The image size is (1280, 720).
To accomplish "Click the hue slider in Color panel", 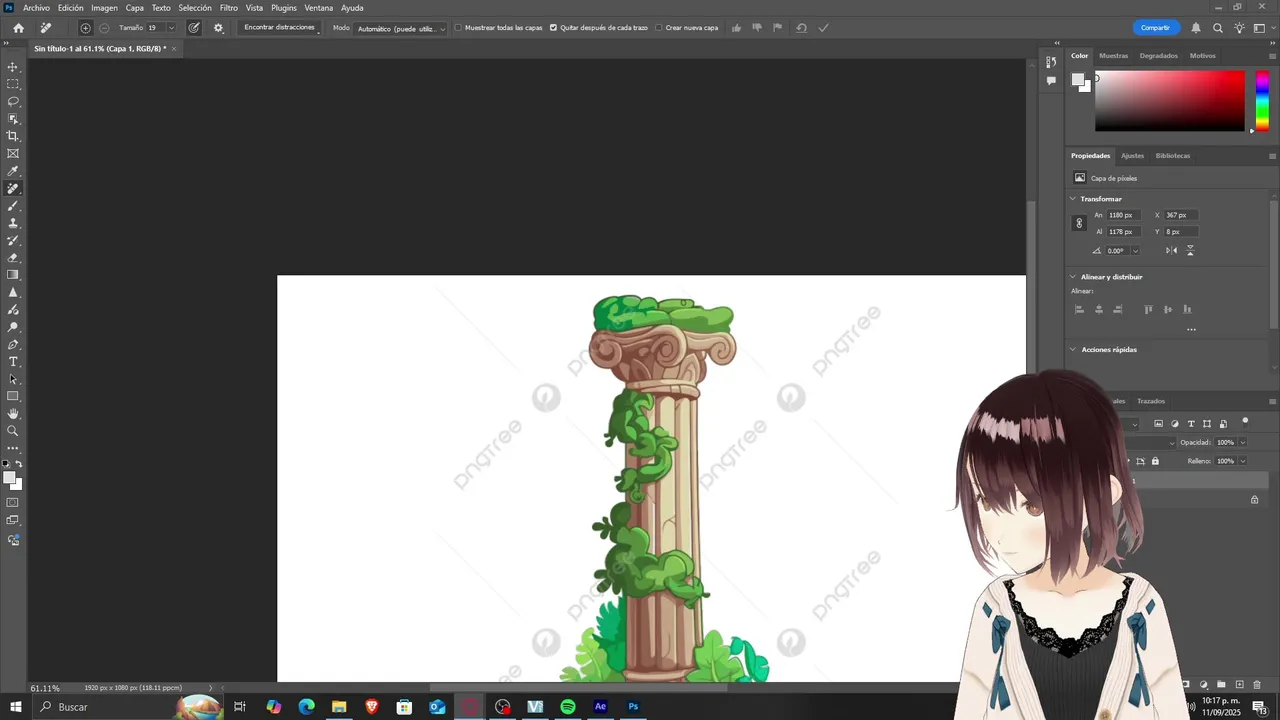I will tap(1262, 100).
